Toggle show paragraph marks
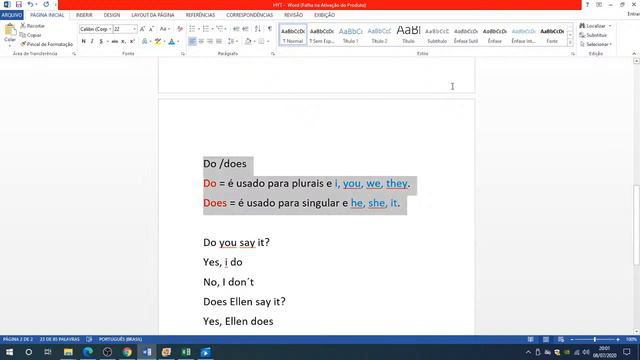Screen dimensions: 640x360 coord(270,29)
